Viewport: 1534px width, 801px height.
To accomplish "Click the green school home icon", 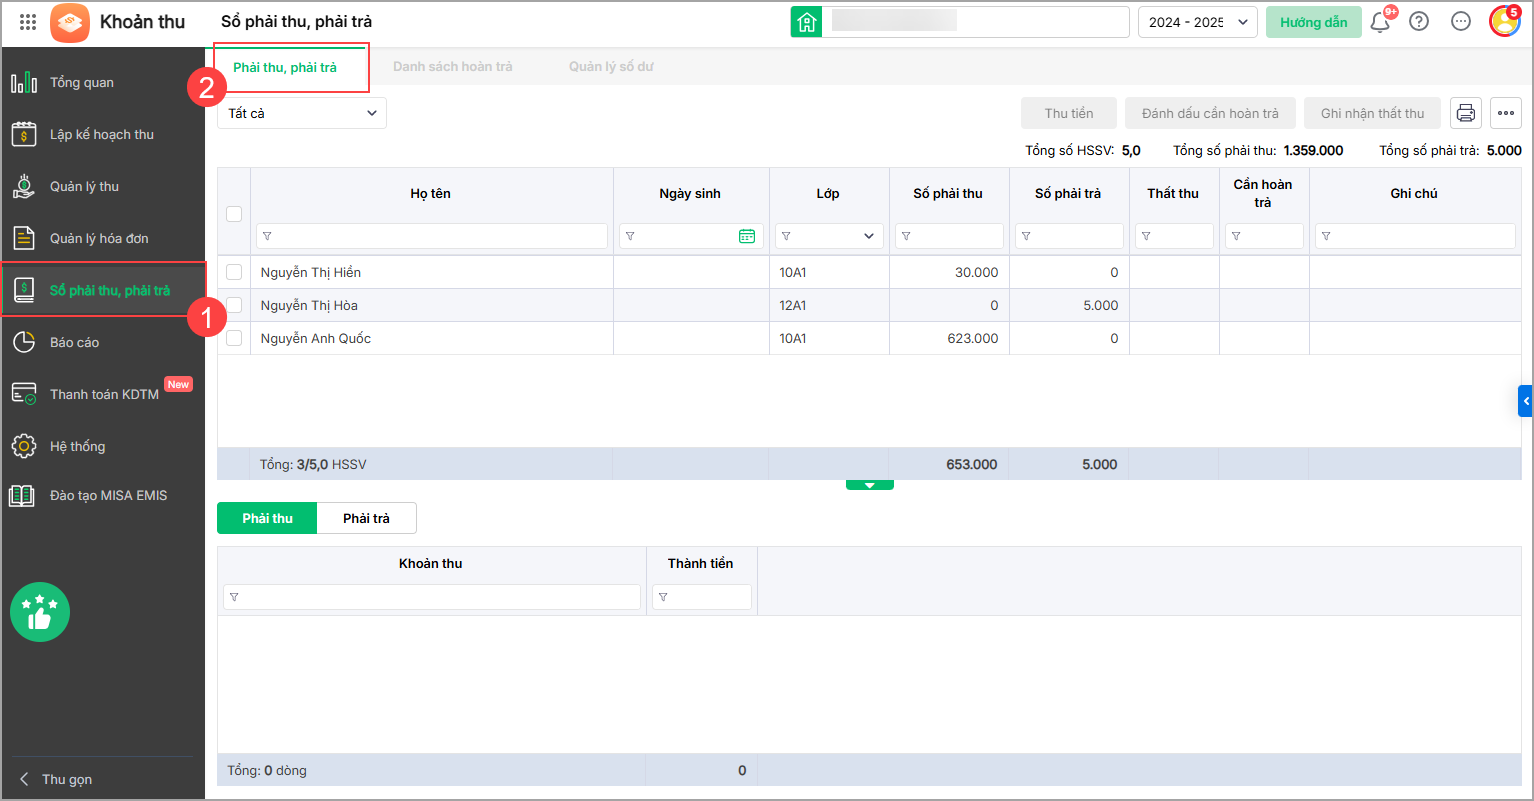I will click(x=806, y=22).
